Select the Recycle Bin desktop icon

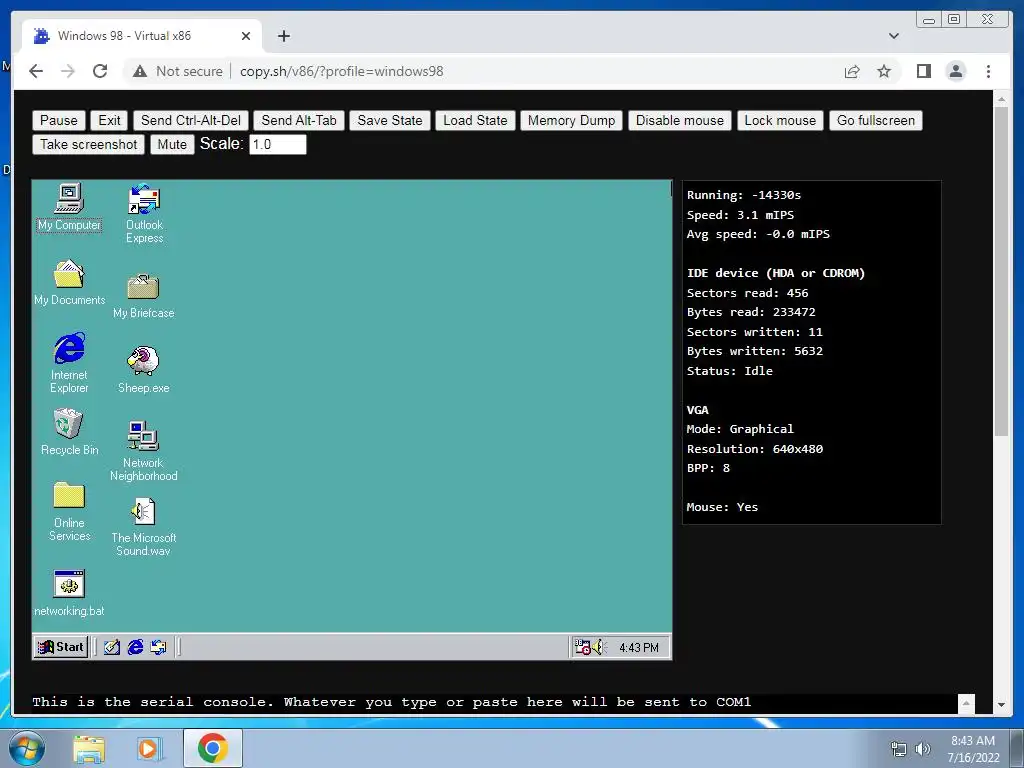[x=69, y=432]
